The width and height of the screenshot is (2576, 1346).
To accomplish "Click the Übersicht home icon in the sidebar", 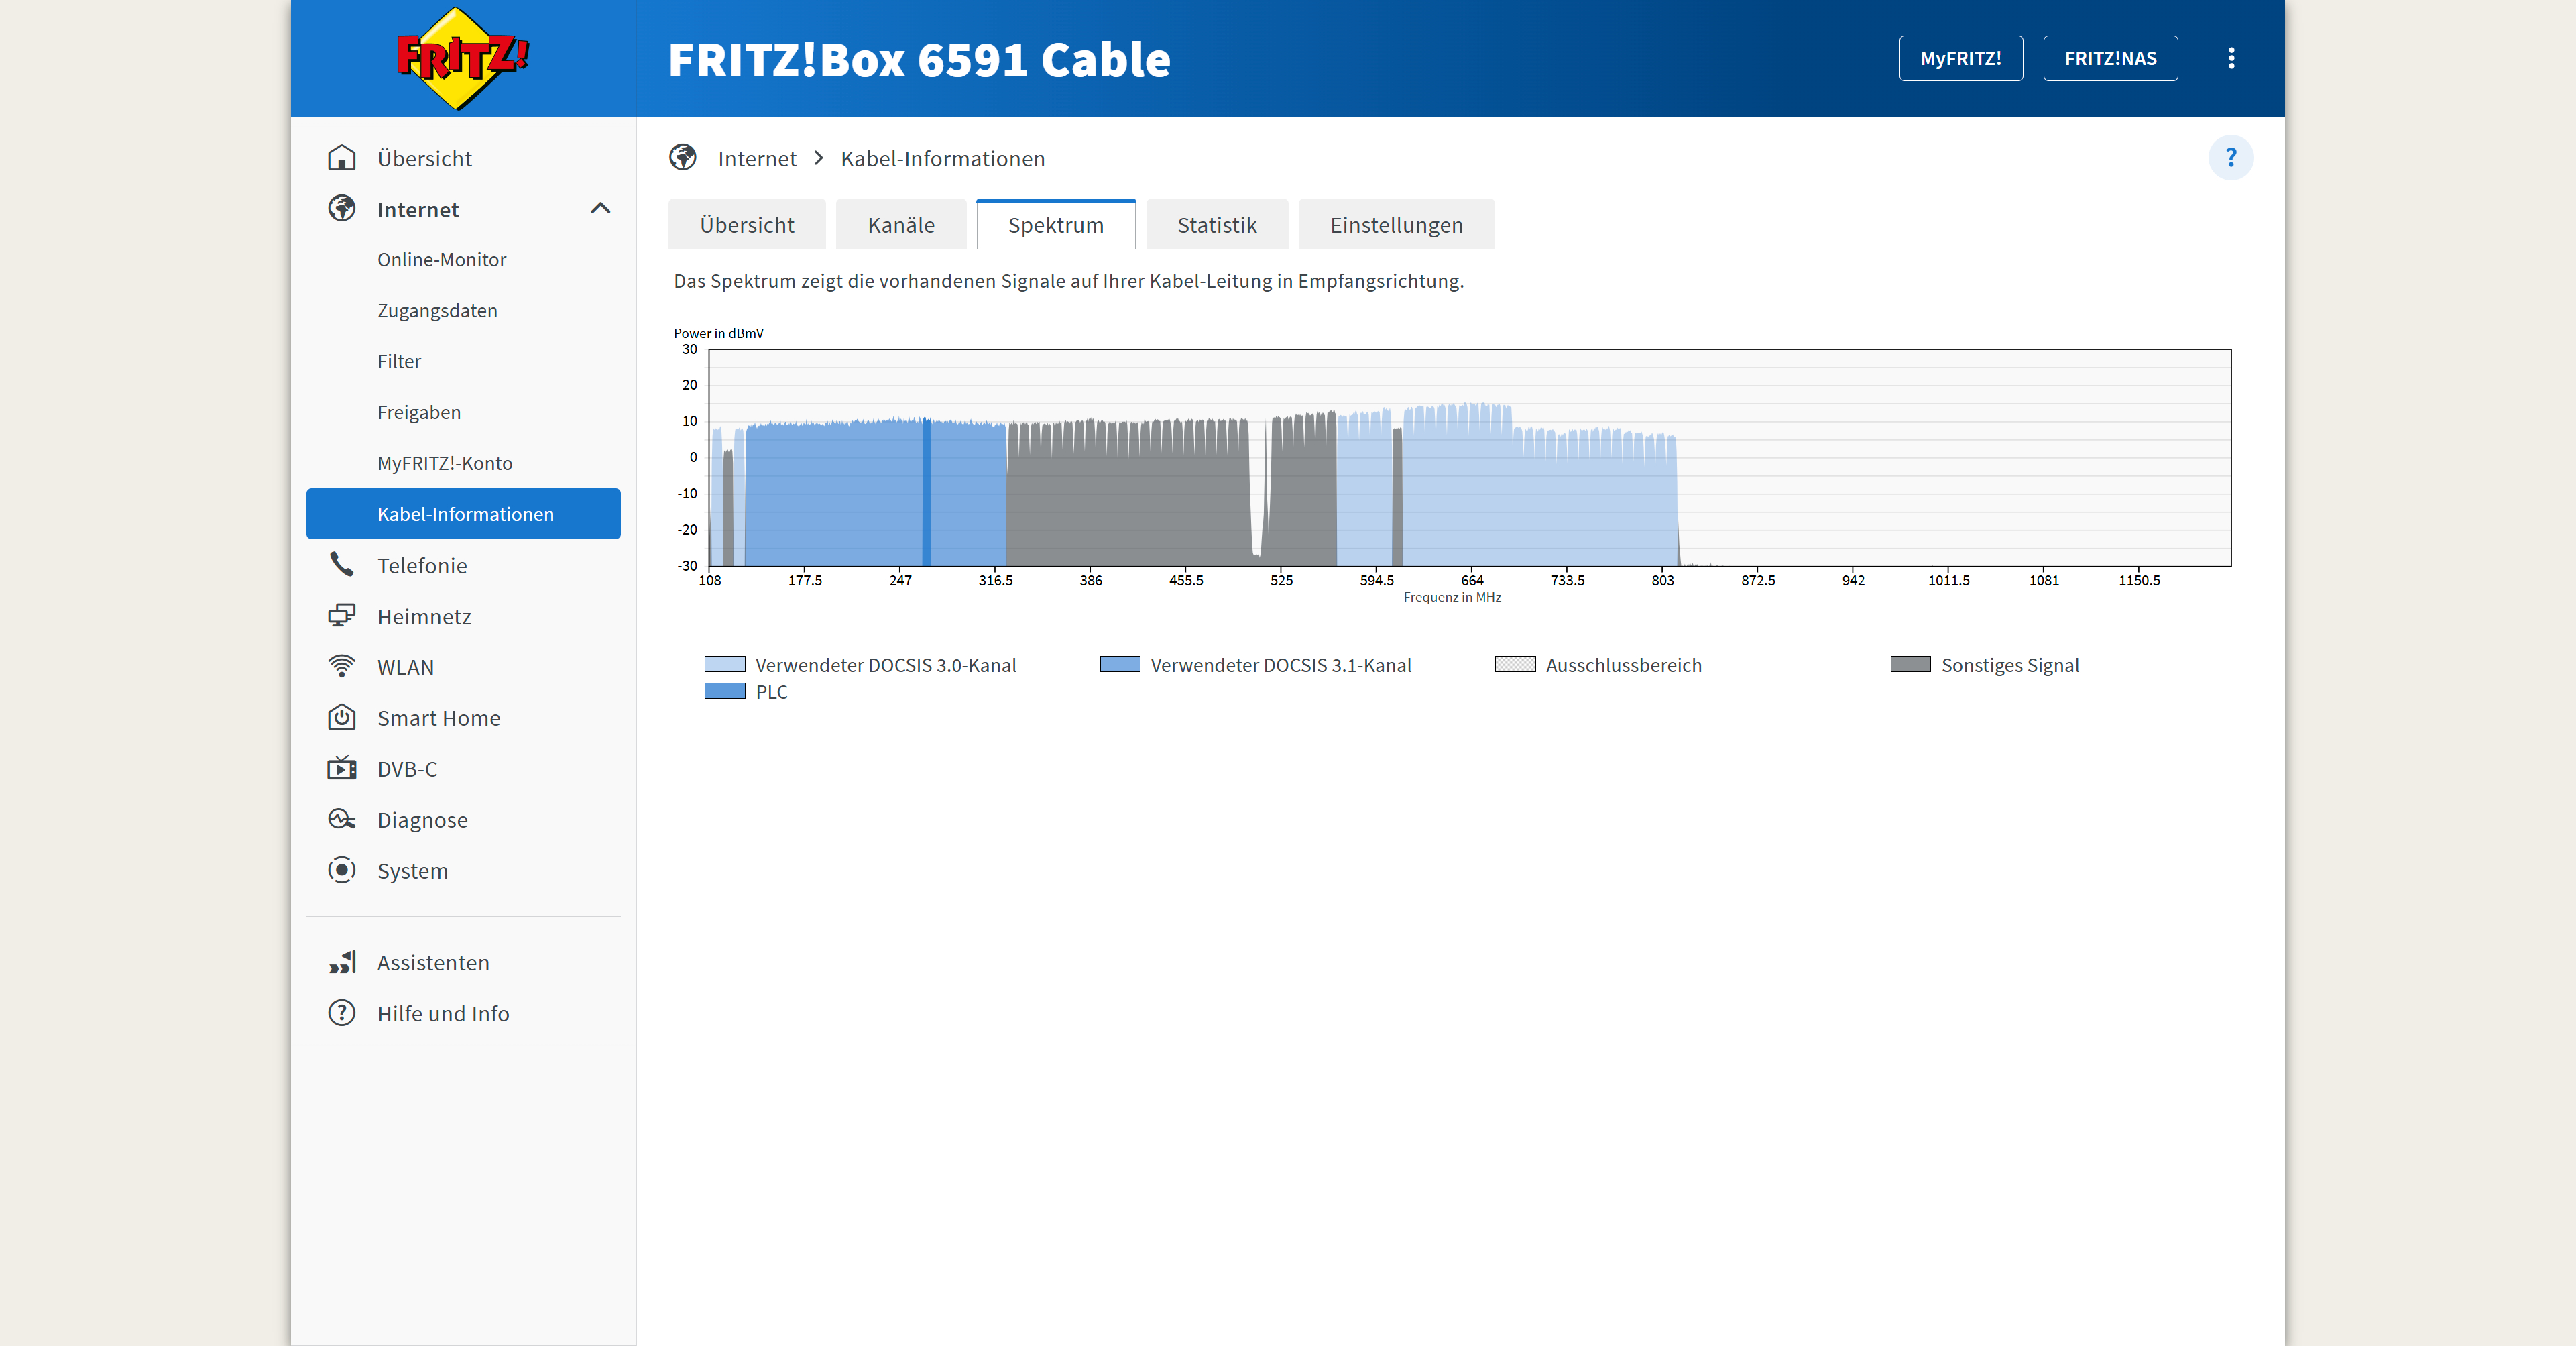I will tap(341, 158).
